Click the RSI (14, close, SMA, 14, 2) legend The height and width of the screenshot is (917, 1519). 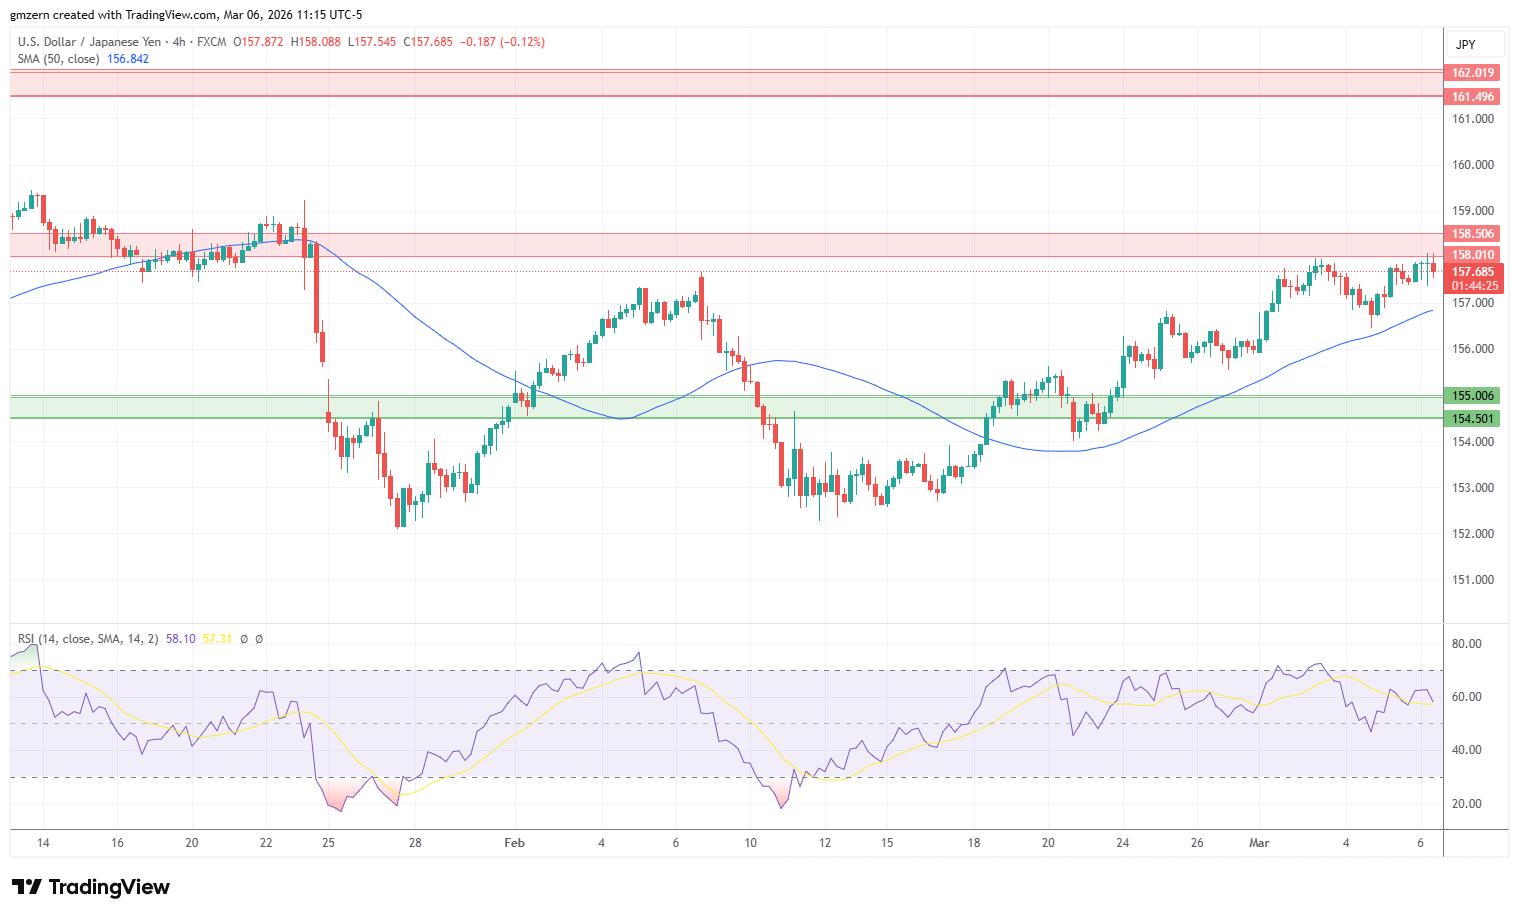pos(88,639)
